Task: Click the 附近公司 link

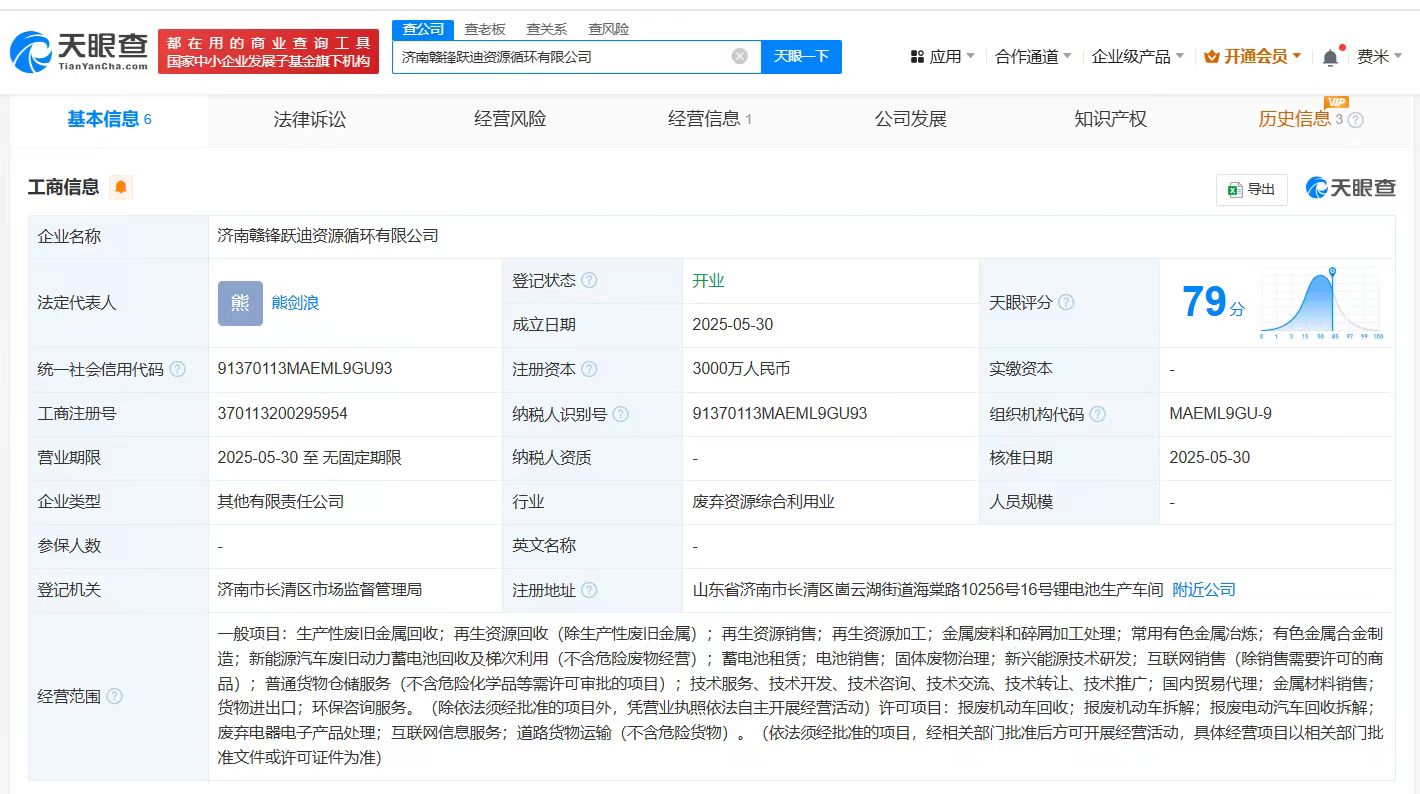Action: point(1204,590)
